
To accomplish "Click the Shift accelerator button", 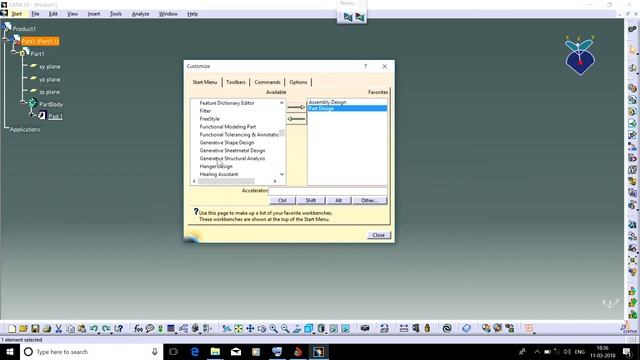I will click(x=311, y=200).
